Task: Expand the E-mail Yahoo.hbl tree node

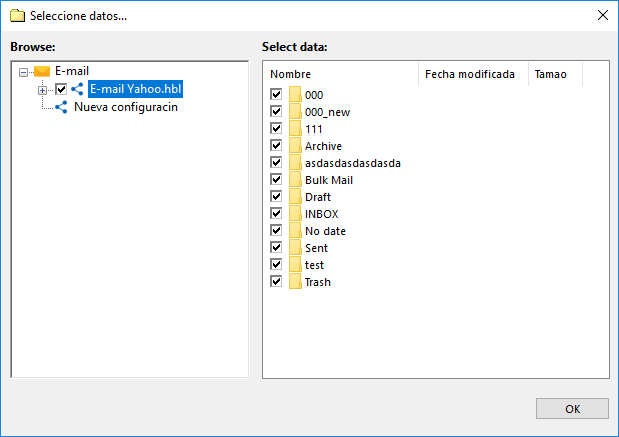Action: point(42,90)
